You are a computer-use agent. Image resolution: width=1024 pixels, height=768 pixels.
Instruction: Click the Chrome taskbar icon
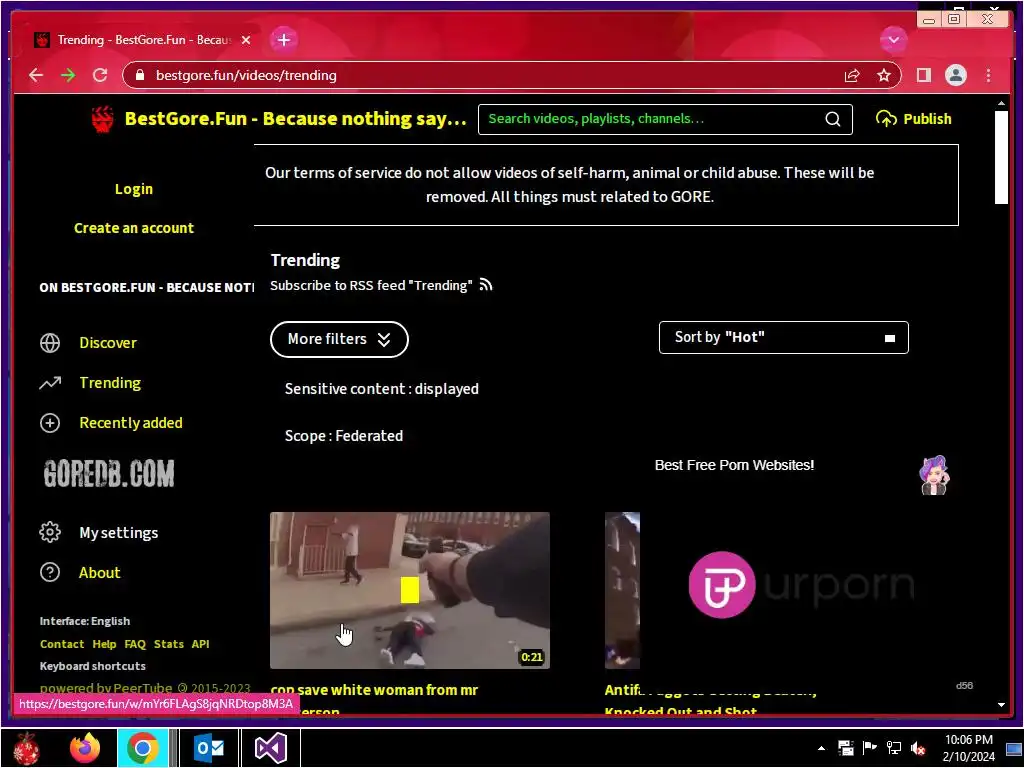coord(143,748)
